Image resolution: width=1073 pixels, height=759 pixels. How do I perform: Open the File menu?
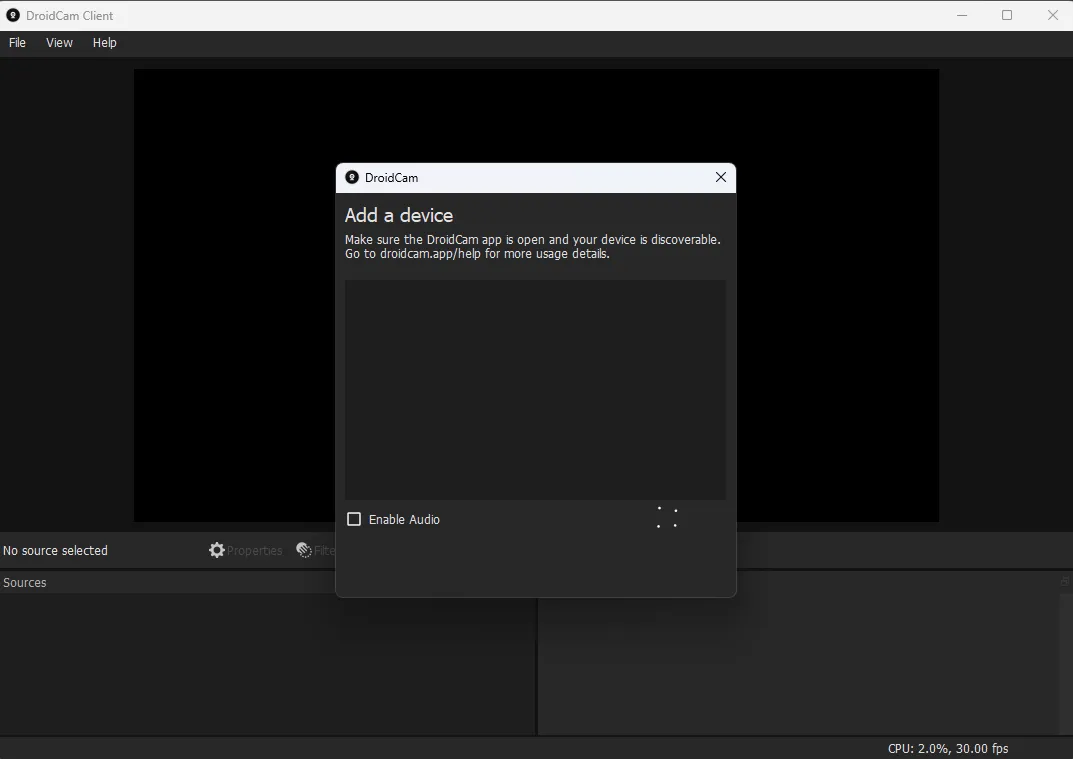17,42
